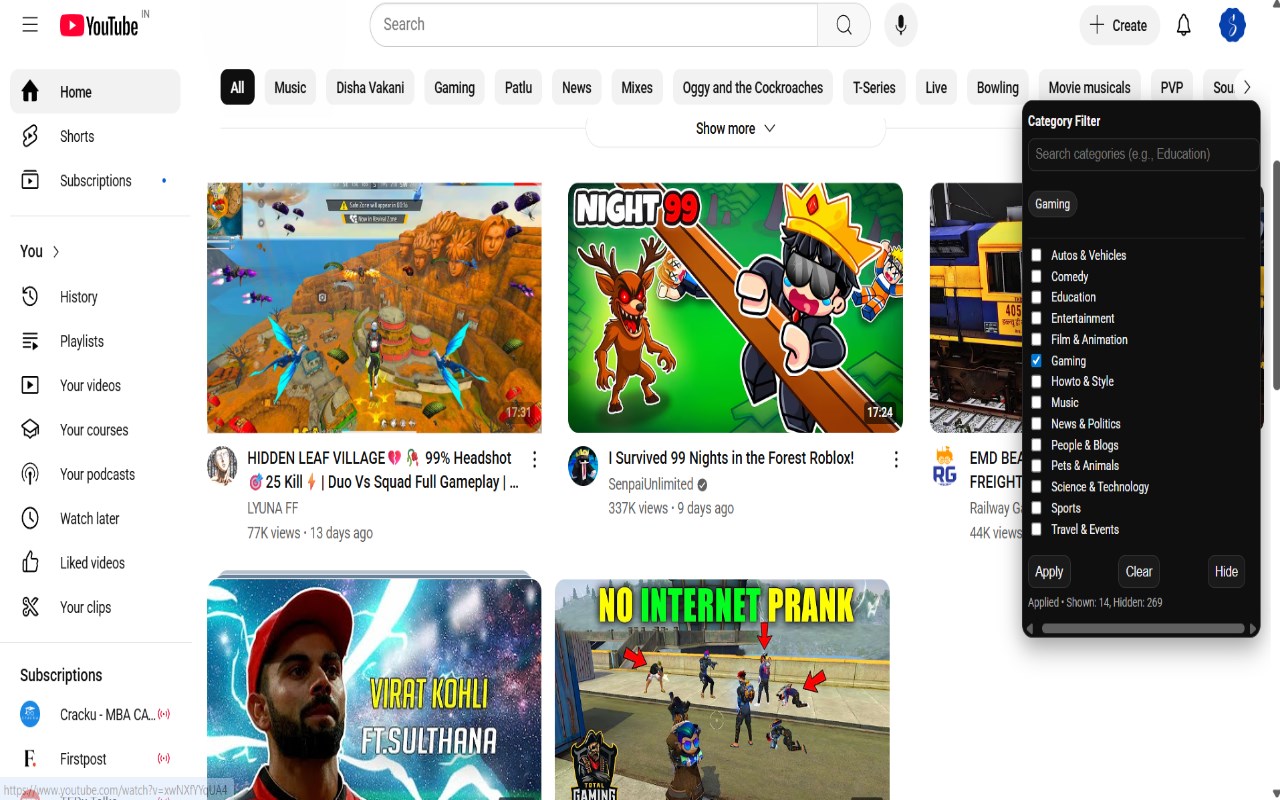The width and height of the screenshot is (1280, 800).
Task: Open LYUNA FF channel avatar
Action: point(222,466)
